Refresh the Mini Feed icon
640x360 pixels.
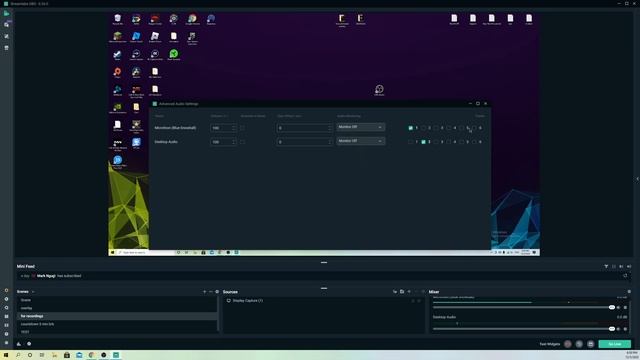pyautogui.click(x=625, y=276)
